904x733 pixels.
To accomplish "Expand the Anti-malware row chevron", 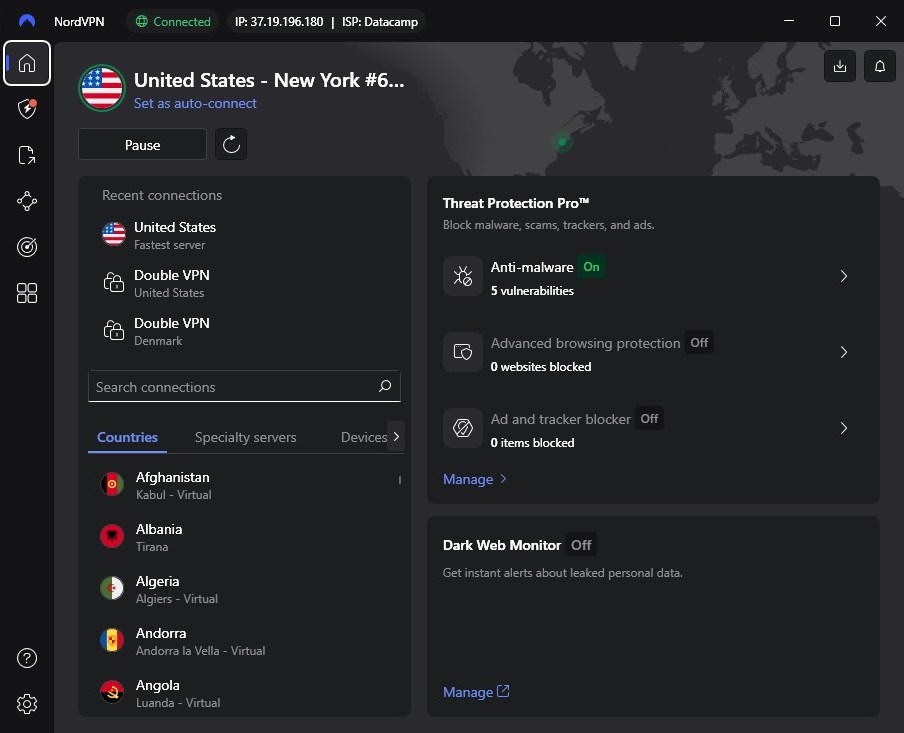I will 843,276.
